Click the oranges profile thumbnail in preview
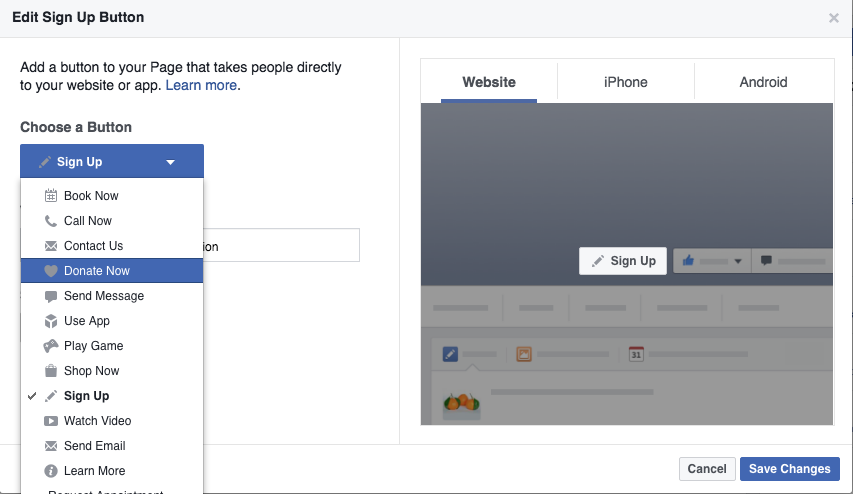This screenshot has height=494, width=853. pyautogui.click(x=461, y=405)
